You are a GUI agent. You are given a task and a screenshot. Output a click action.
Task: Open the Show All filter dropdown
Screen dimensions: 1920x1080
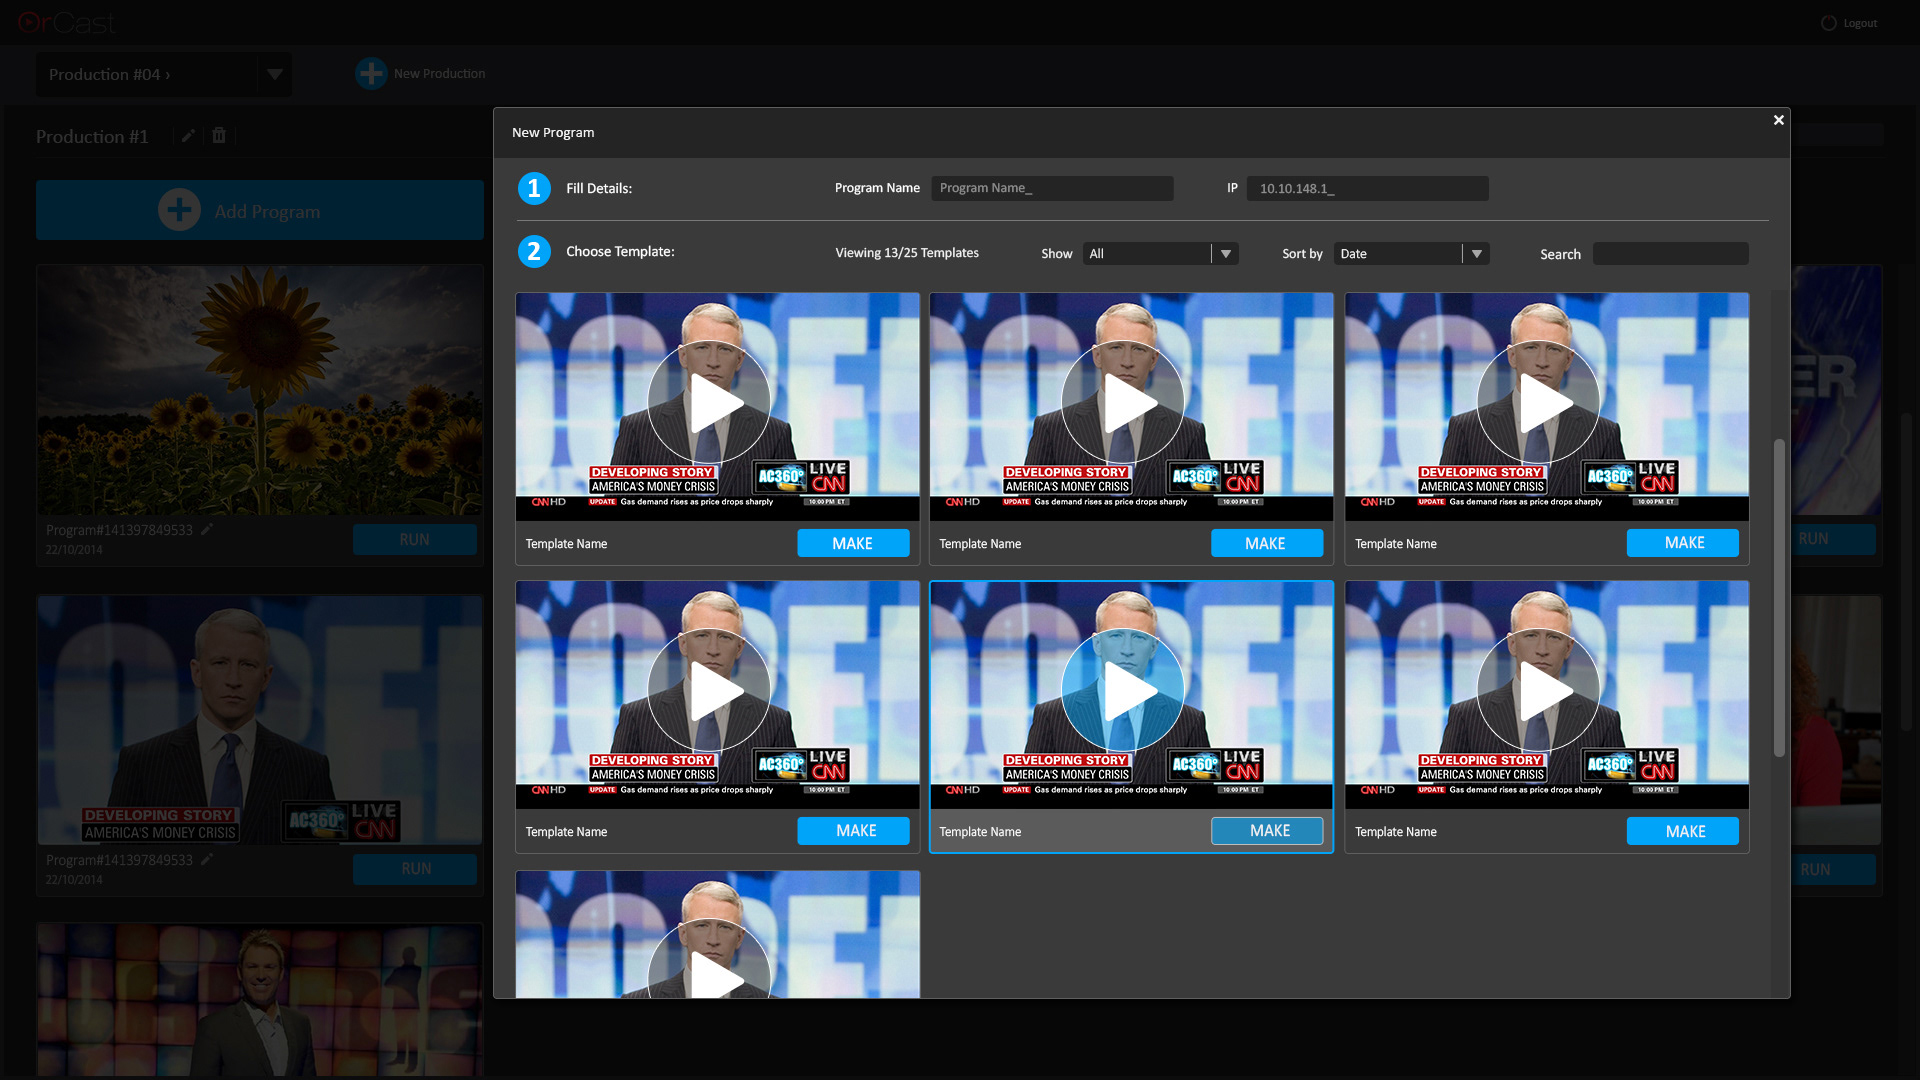(x=1225, y=254)
